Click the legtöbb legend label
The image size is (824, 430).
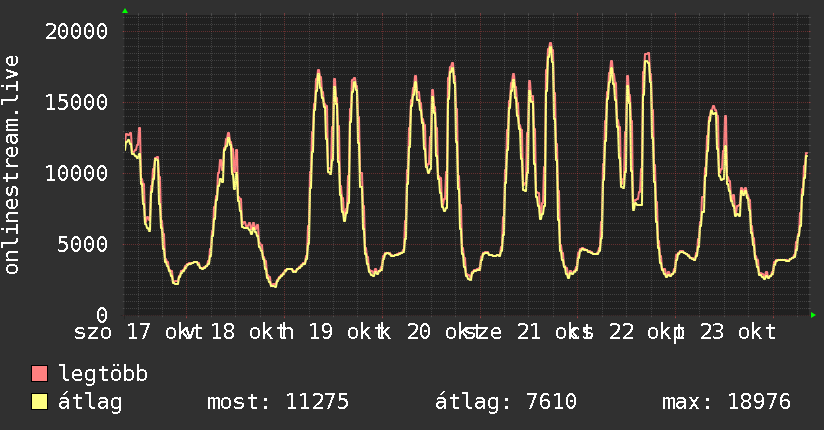pyautogui.click(x=103, y=374)
